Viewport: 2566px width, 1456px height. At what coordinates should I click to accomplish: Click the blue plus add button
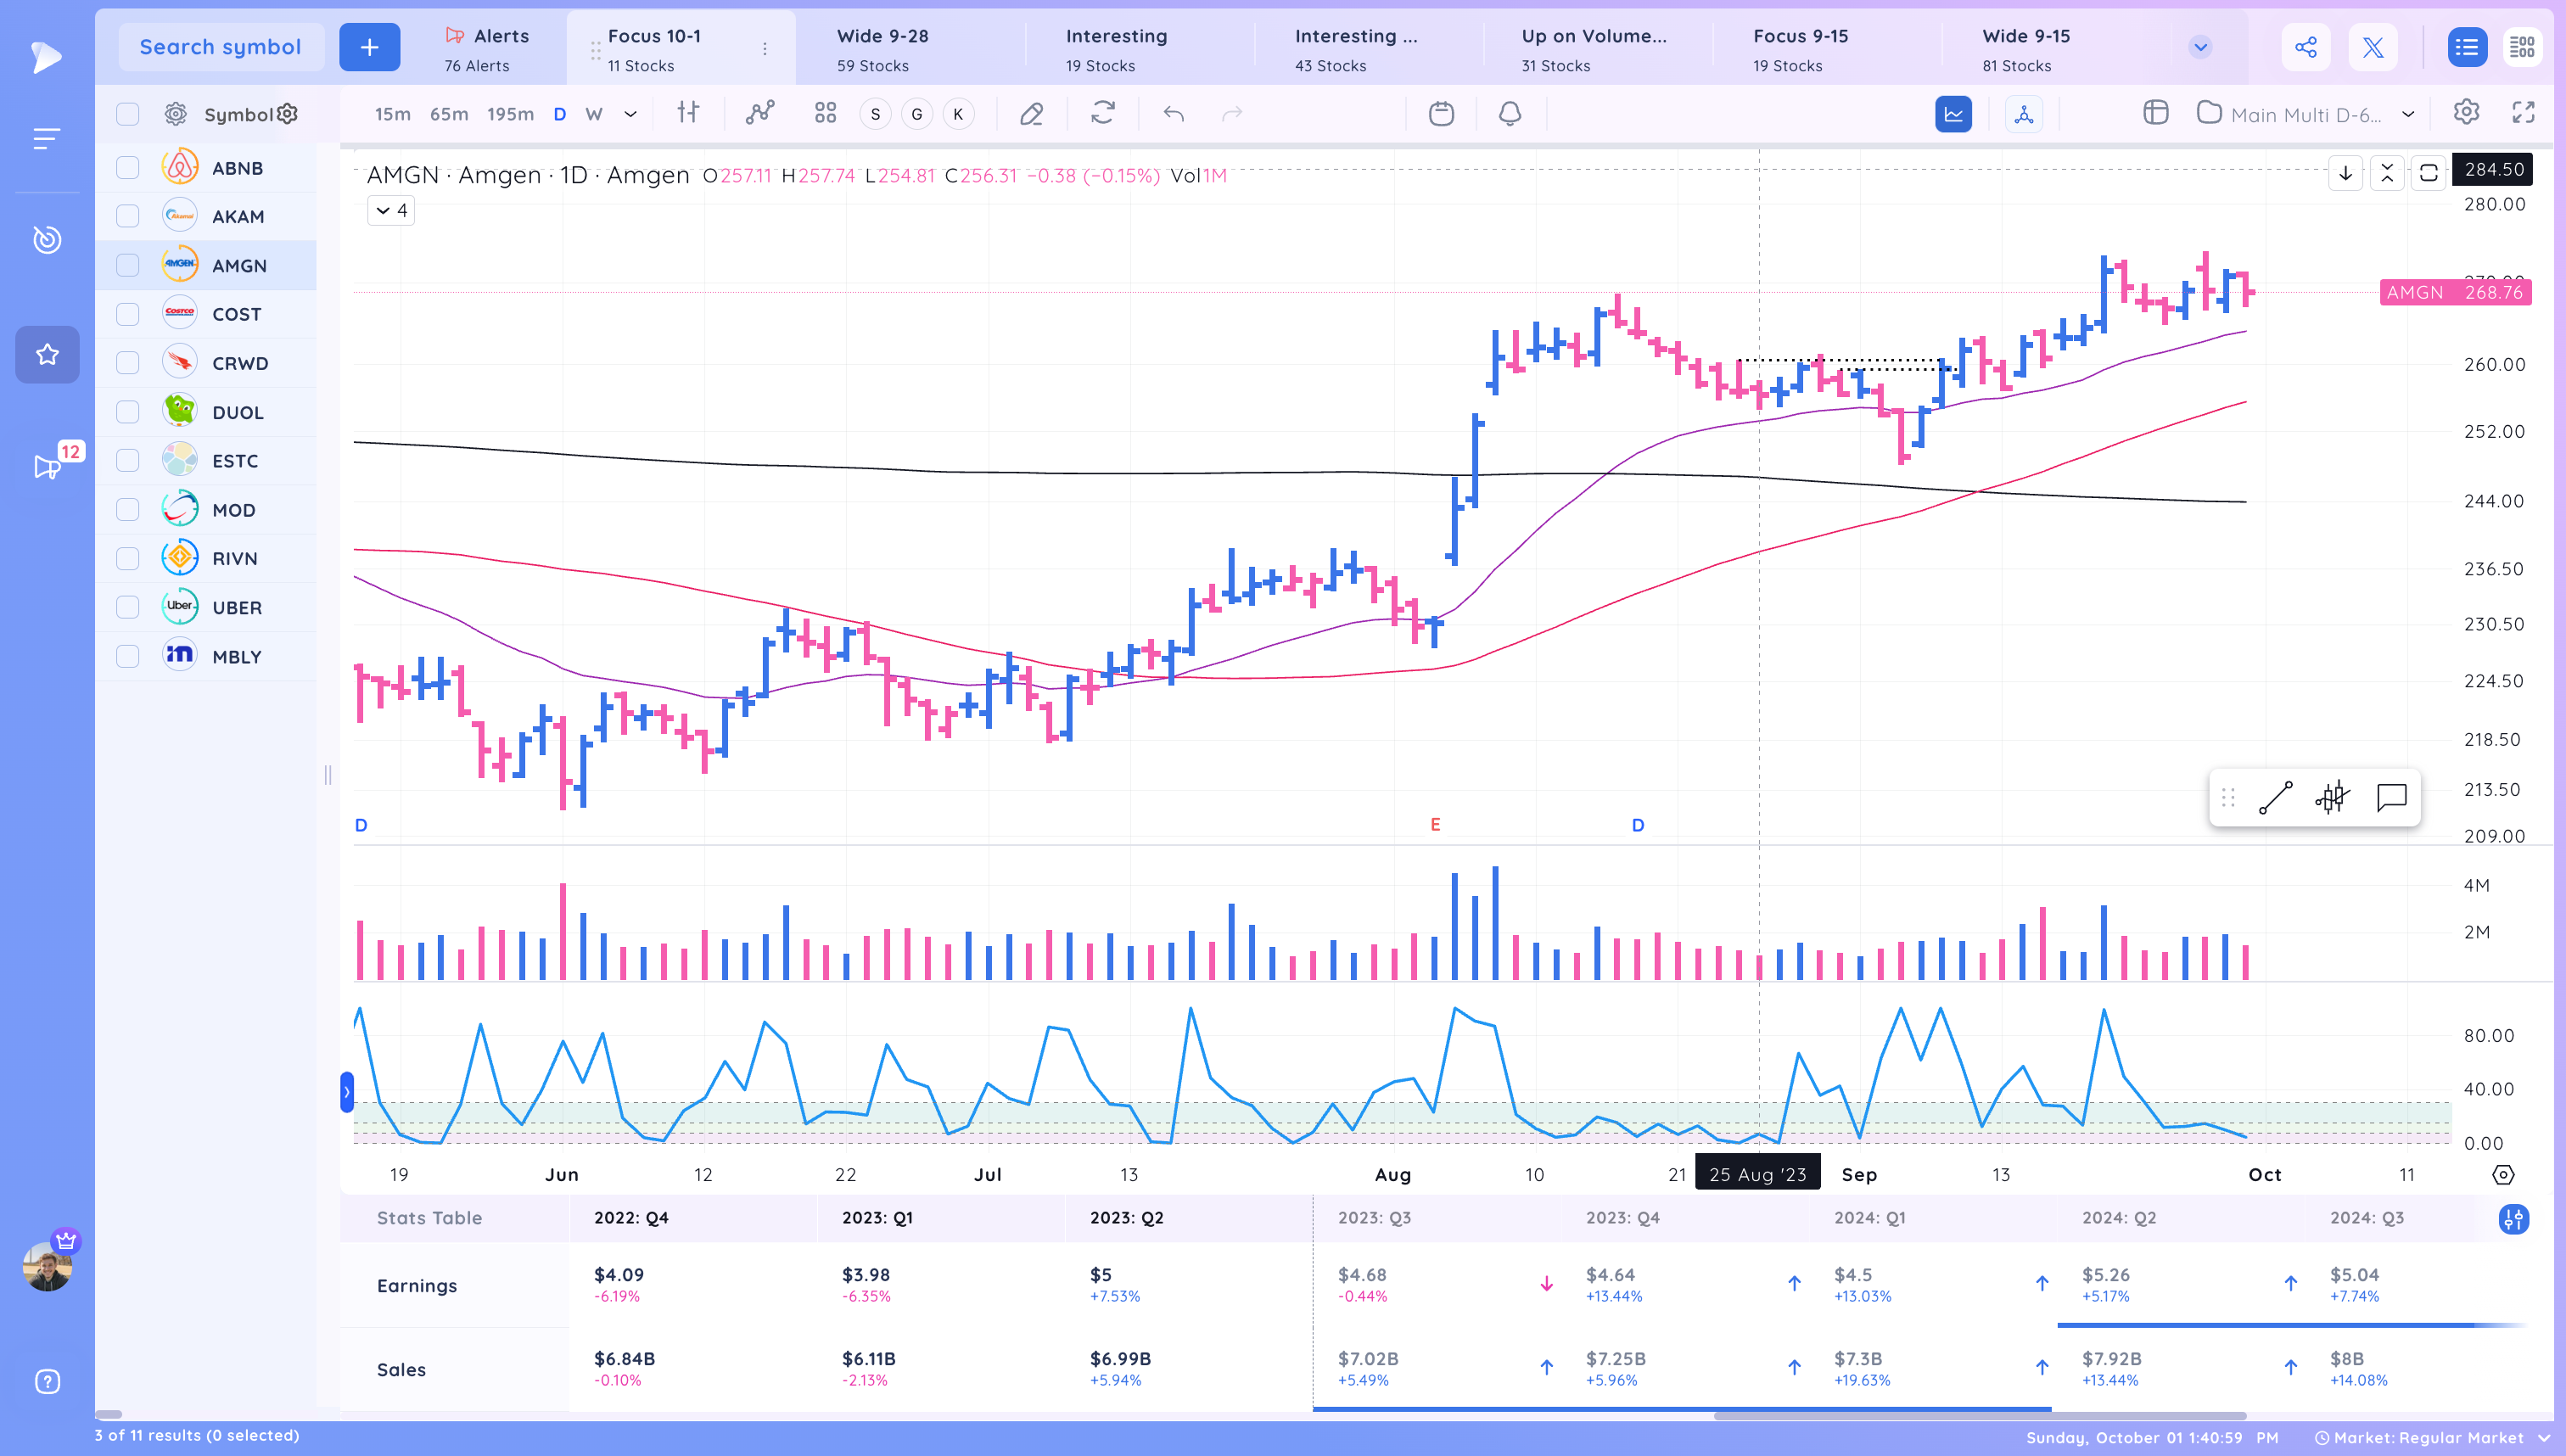(369, 47)
